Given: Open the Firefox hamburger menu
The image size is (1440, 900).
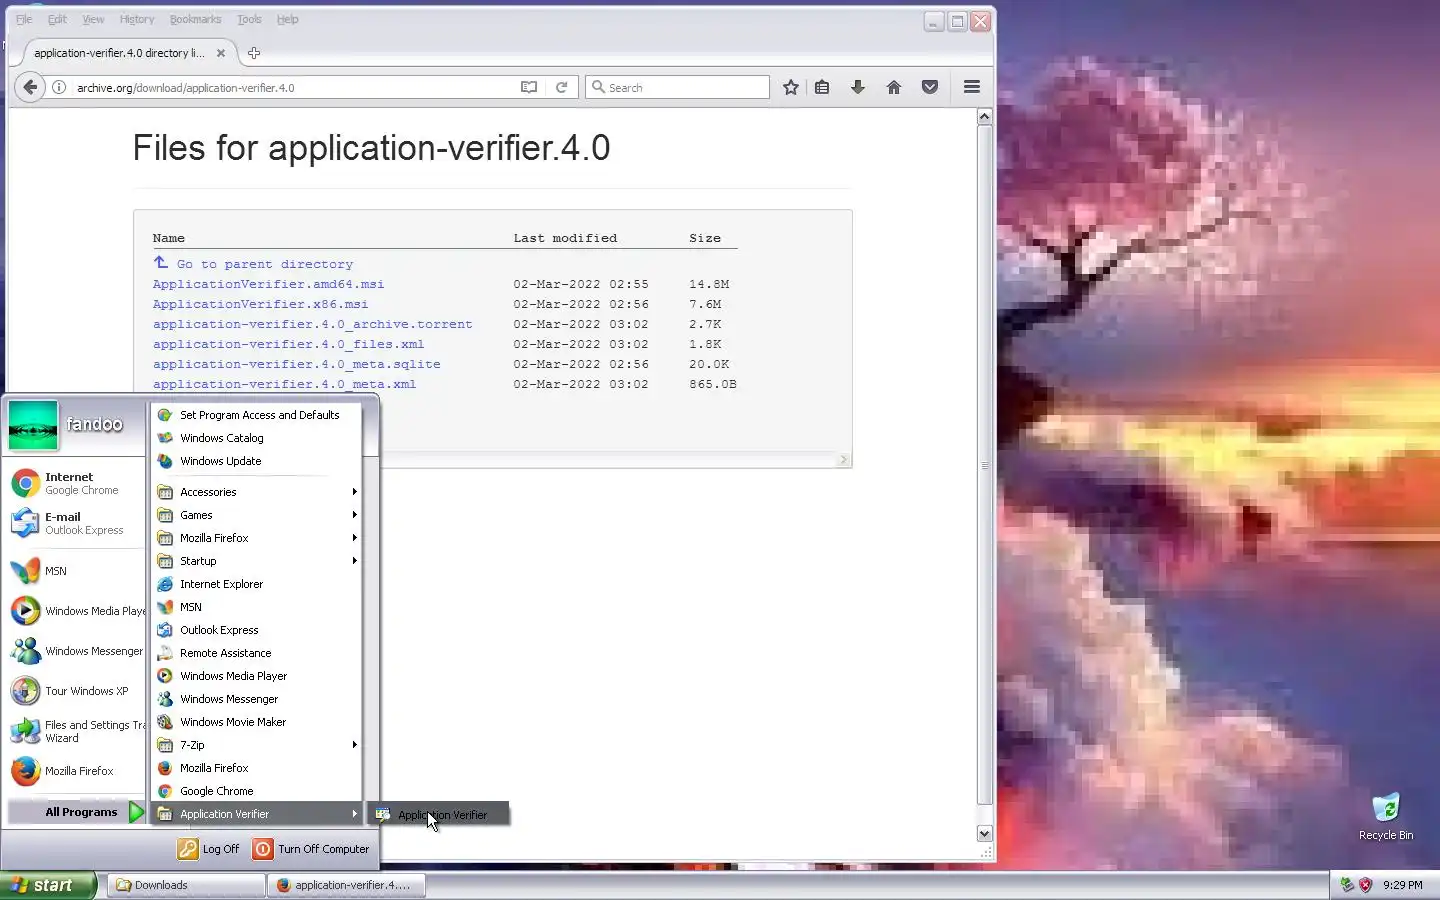Looking at the screenshot, I should [x=971, y=87].
